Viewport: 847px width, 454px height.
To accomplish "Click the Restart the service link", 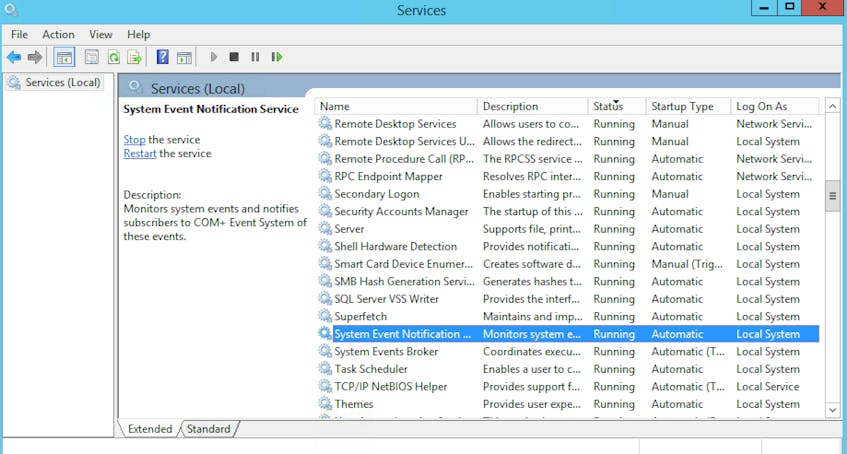I will click(140, 153).
